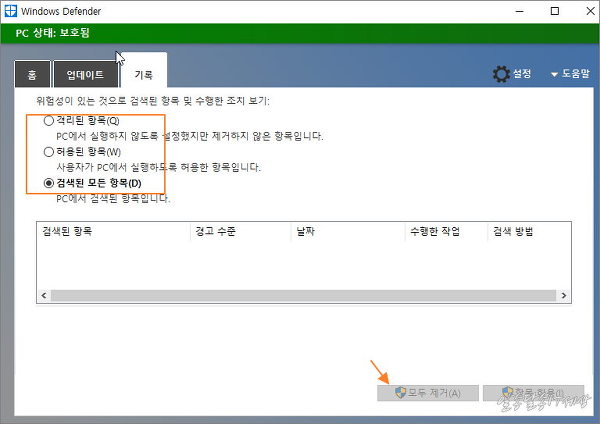Expand the 도움말 dropdown menu
This screenshot has height=424, width=600.
(x=570, y=75)
